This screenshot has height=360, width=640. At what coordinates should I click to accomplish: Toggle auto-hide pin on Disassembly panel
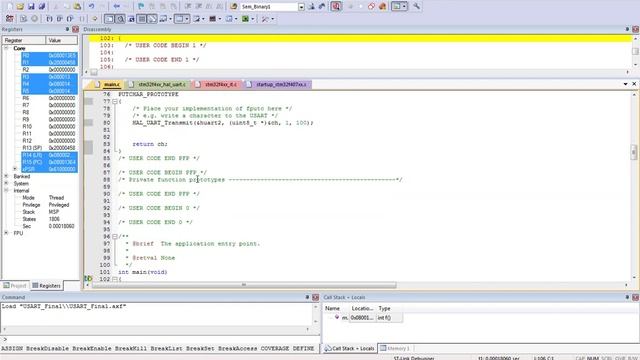[x=627, y=29]
